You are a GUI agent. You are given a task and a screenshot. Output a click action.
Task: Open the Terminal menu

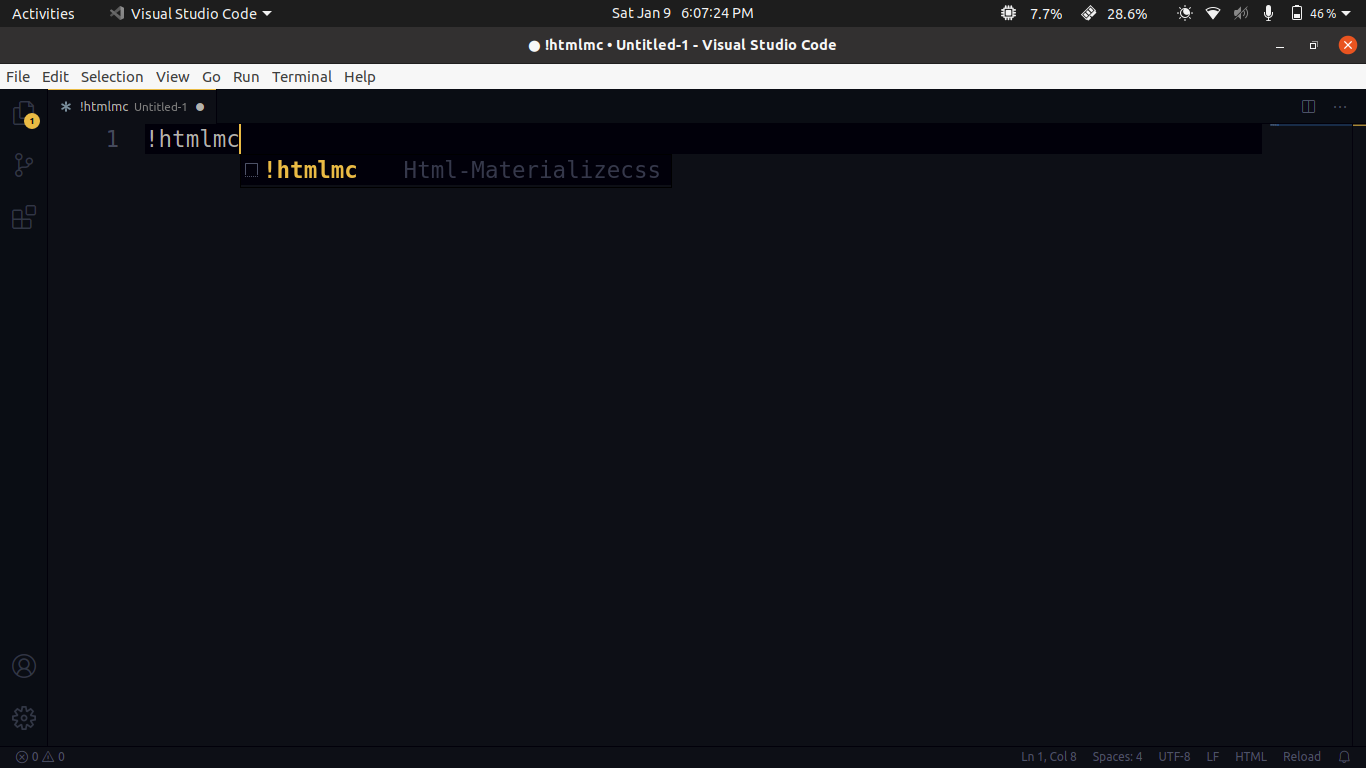[302, 77]
